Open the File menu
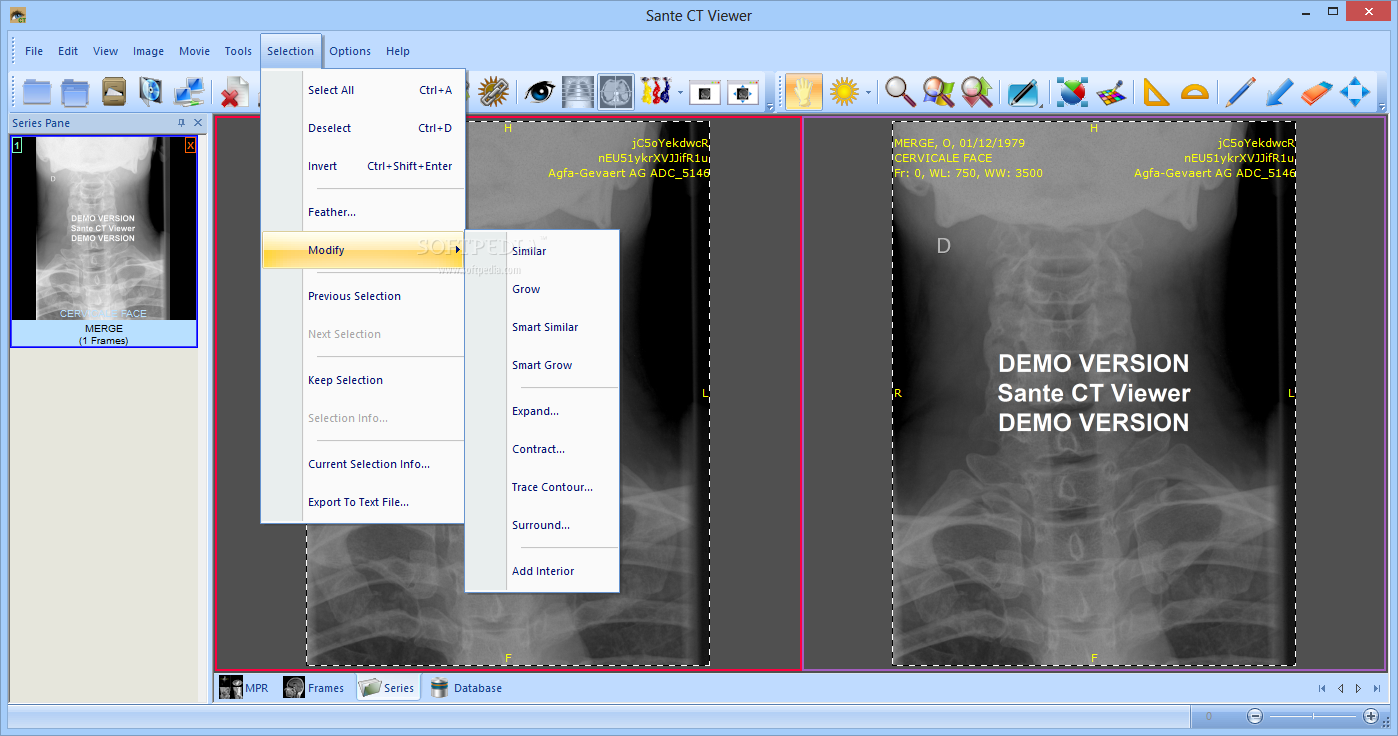 pos(34,51)
